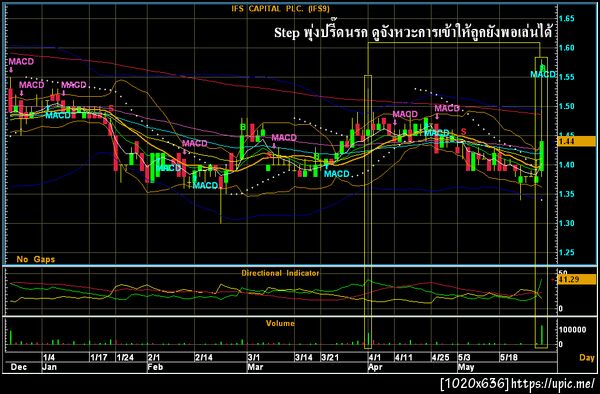Image resolution: width=600 pixels, height=394 pixels.
Task: Click the 1.65 price axis label
Action: [x=567, y=18]
